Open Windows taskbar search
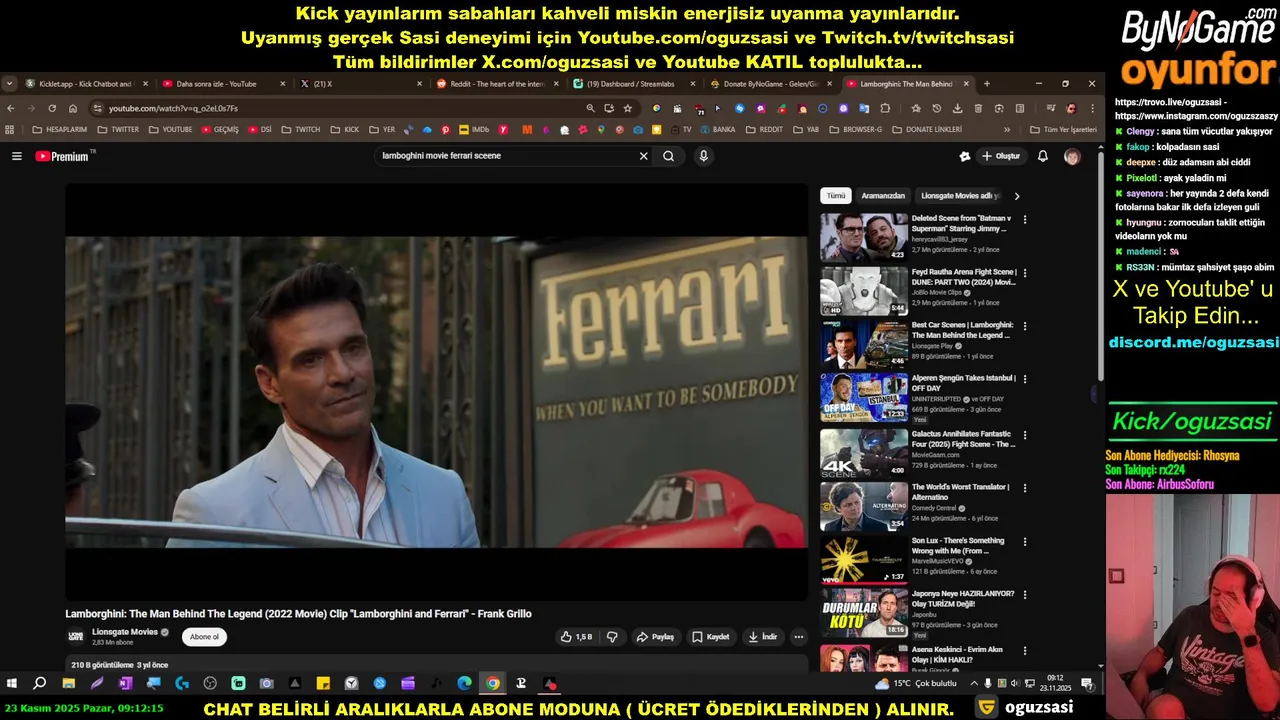Screen dimensions: 1280x720 pyautogui.click(x=40, y=684)
